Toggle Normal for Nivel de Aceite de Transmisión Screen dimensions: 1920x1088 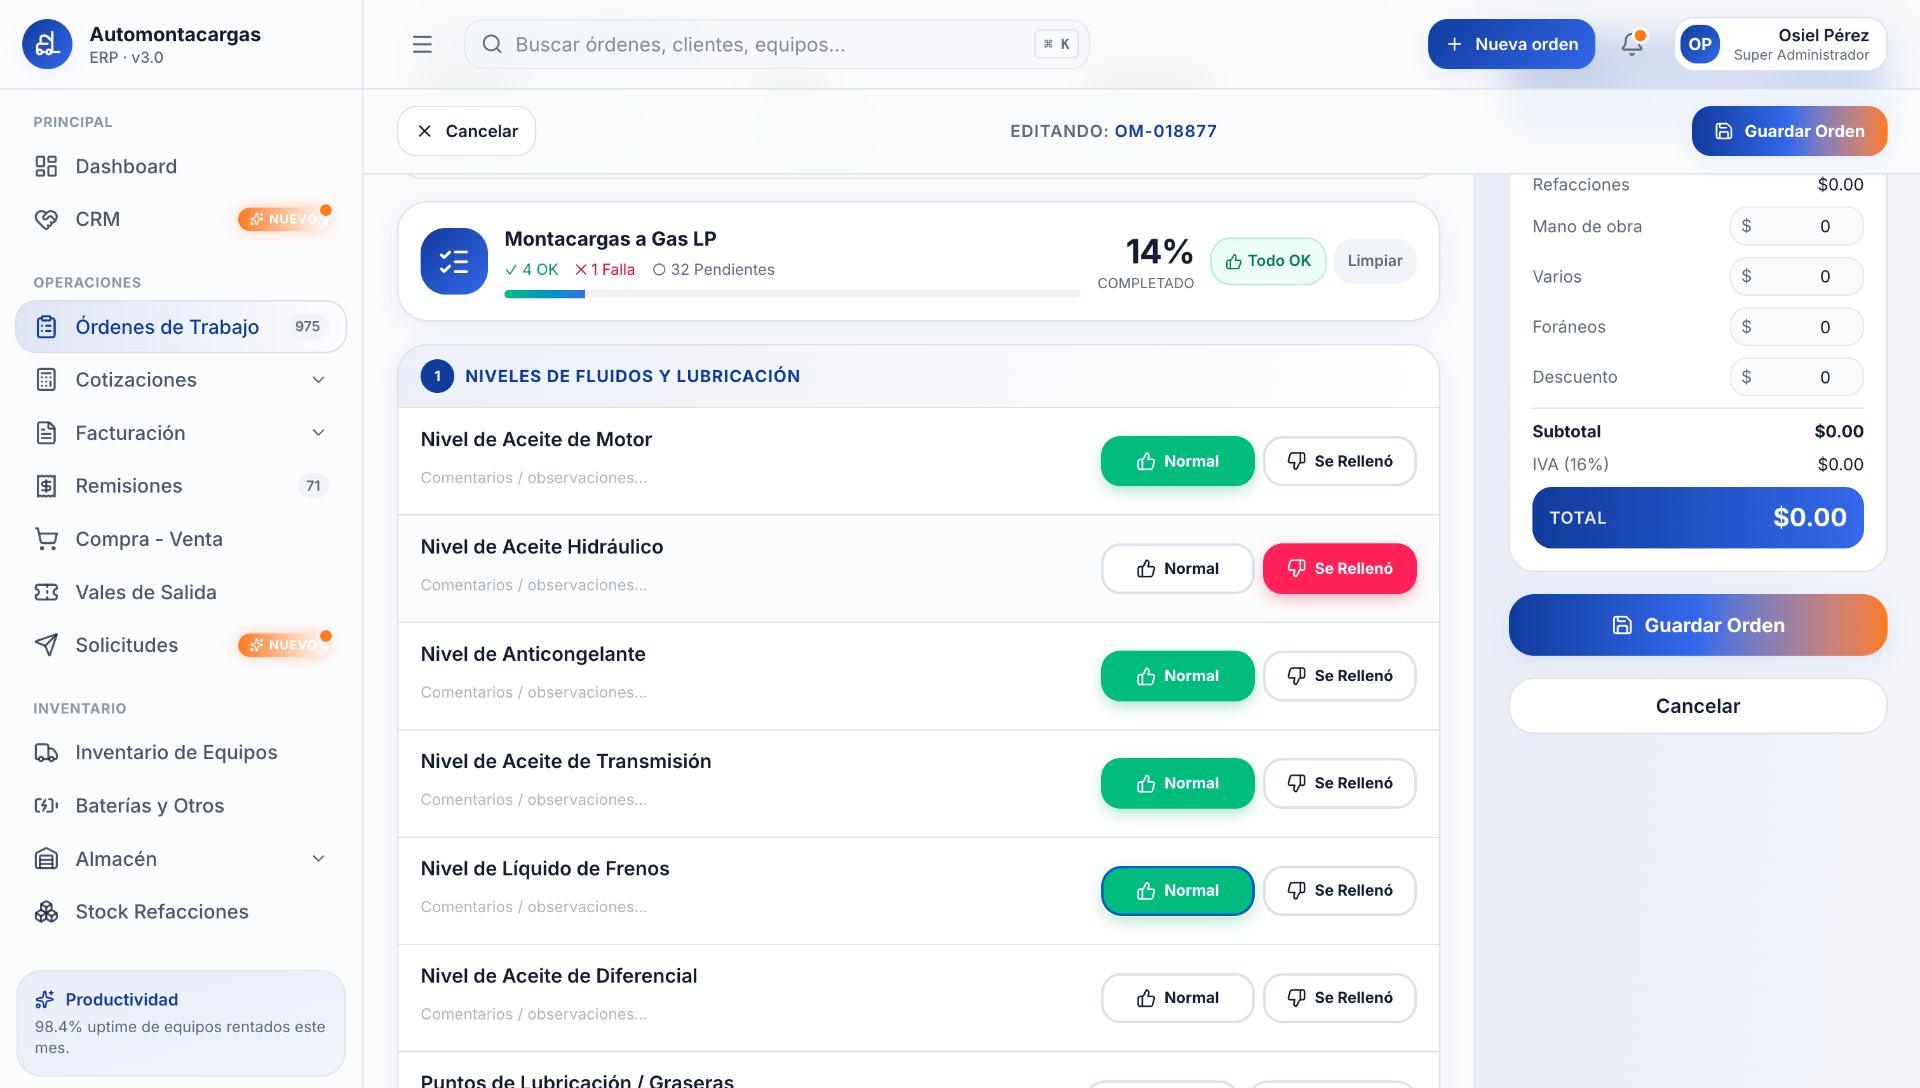[x=1178, y=783]
